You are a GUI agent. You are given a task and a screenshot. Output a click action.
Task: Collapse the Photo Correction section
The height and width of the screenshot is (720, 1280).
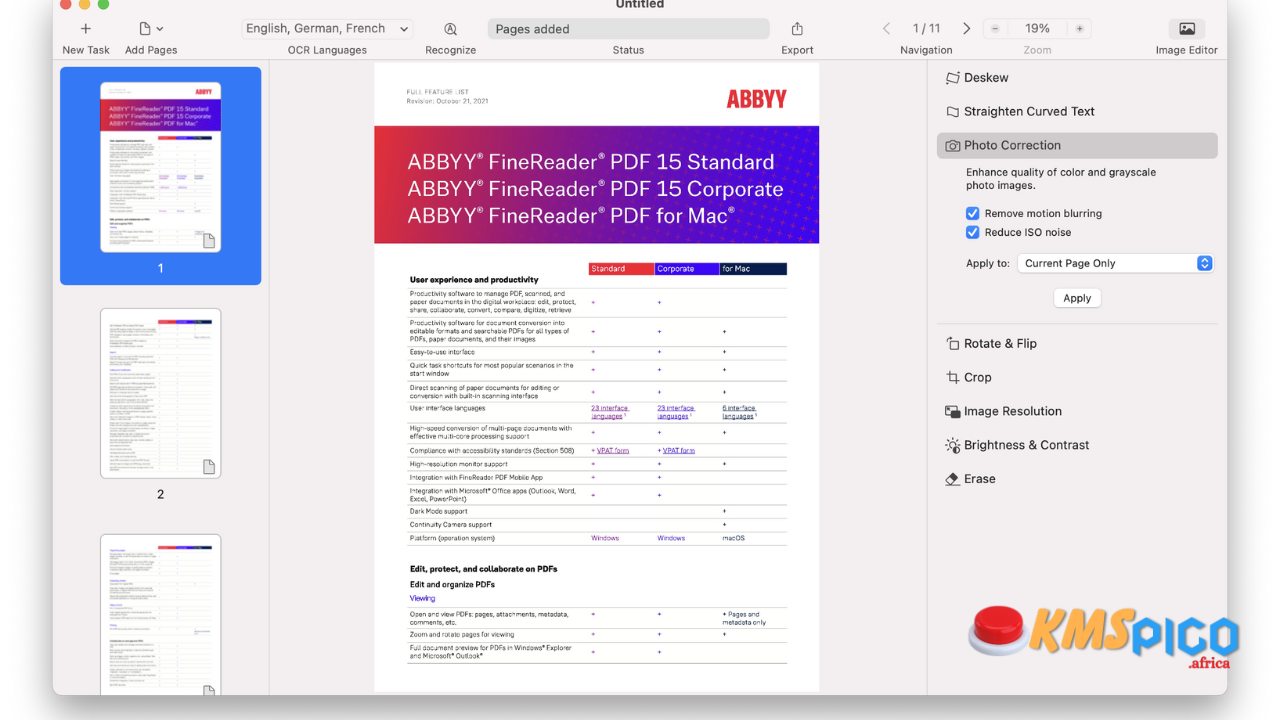pos(1077,145)
